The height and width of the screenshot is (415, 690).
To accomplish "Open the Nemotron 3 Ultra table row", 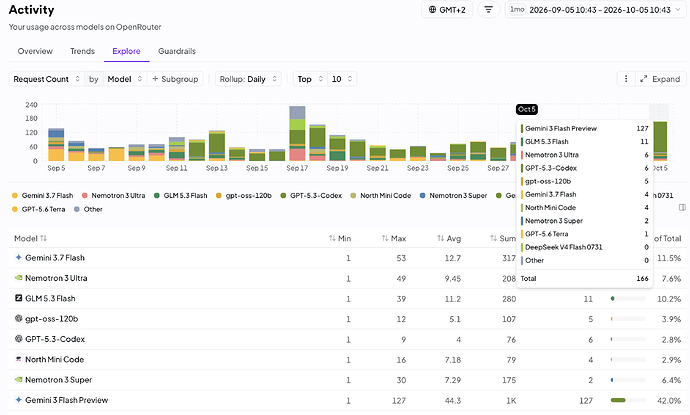I will 347,278.
